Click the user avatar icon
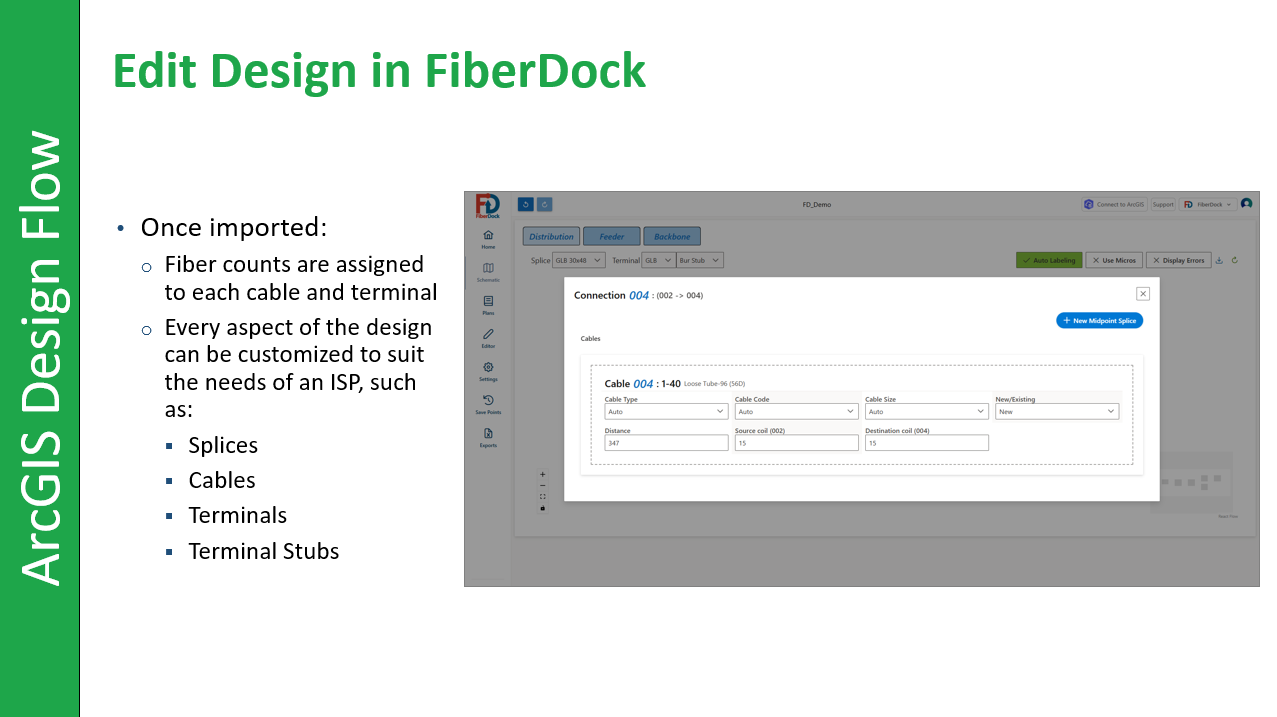 1246,204
